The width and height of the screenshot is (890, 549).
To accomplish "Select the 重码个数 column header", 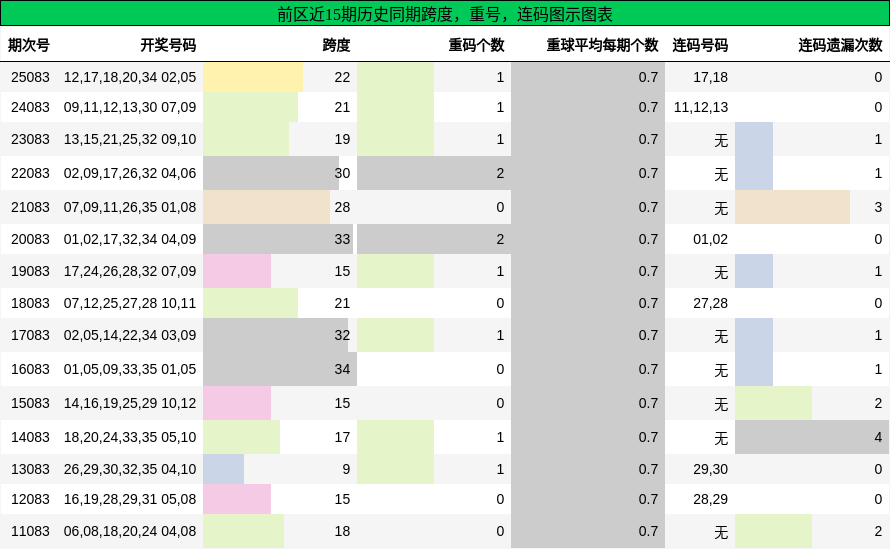I will (x=476, y=45).
